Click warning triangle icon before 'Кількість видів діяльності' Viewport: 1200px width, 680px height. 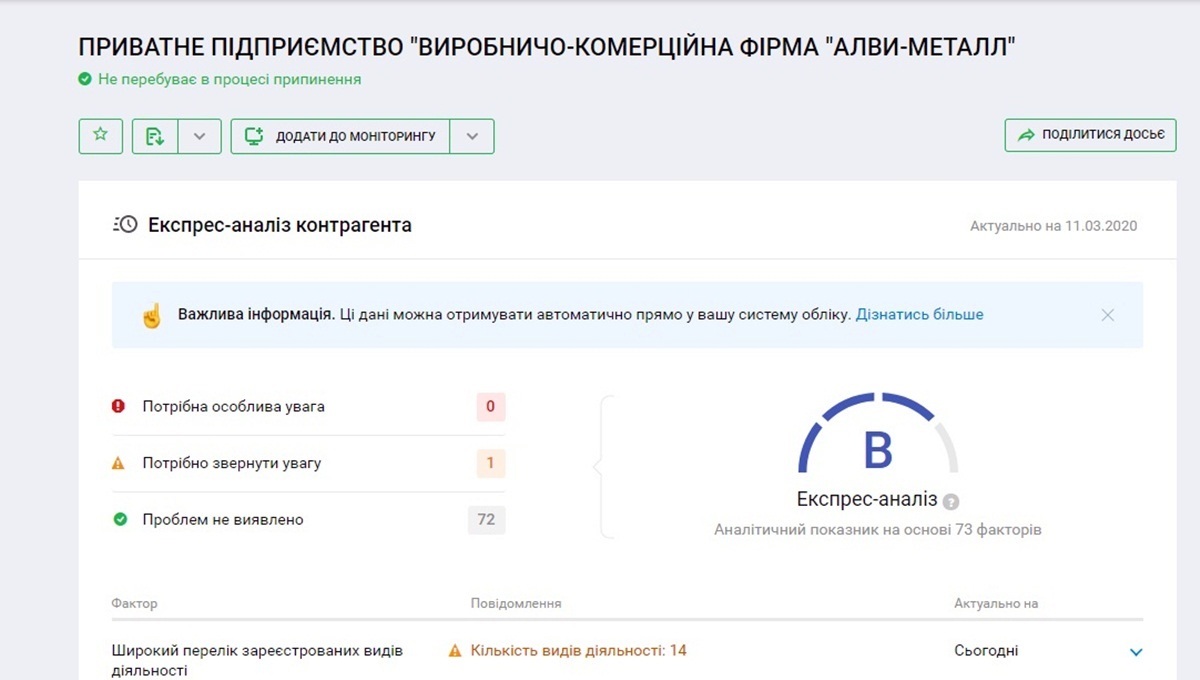click(455, 651)
